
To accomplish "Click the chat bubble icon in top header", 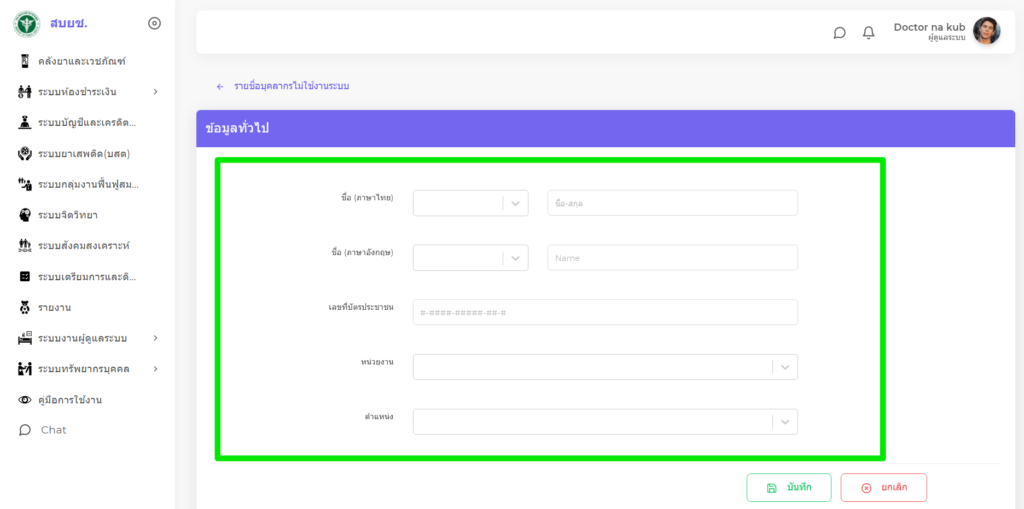I will pyautogui.click(x=839, y=33).
